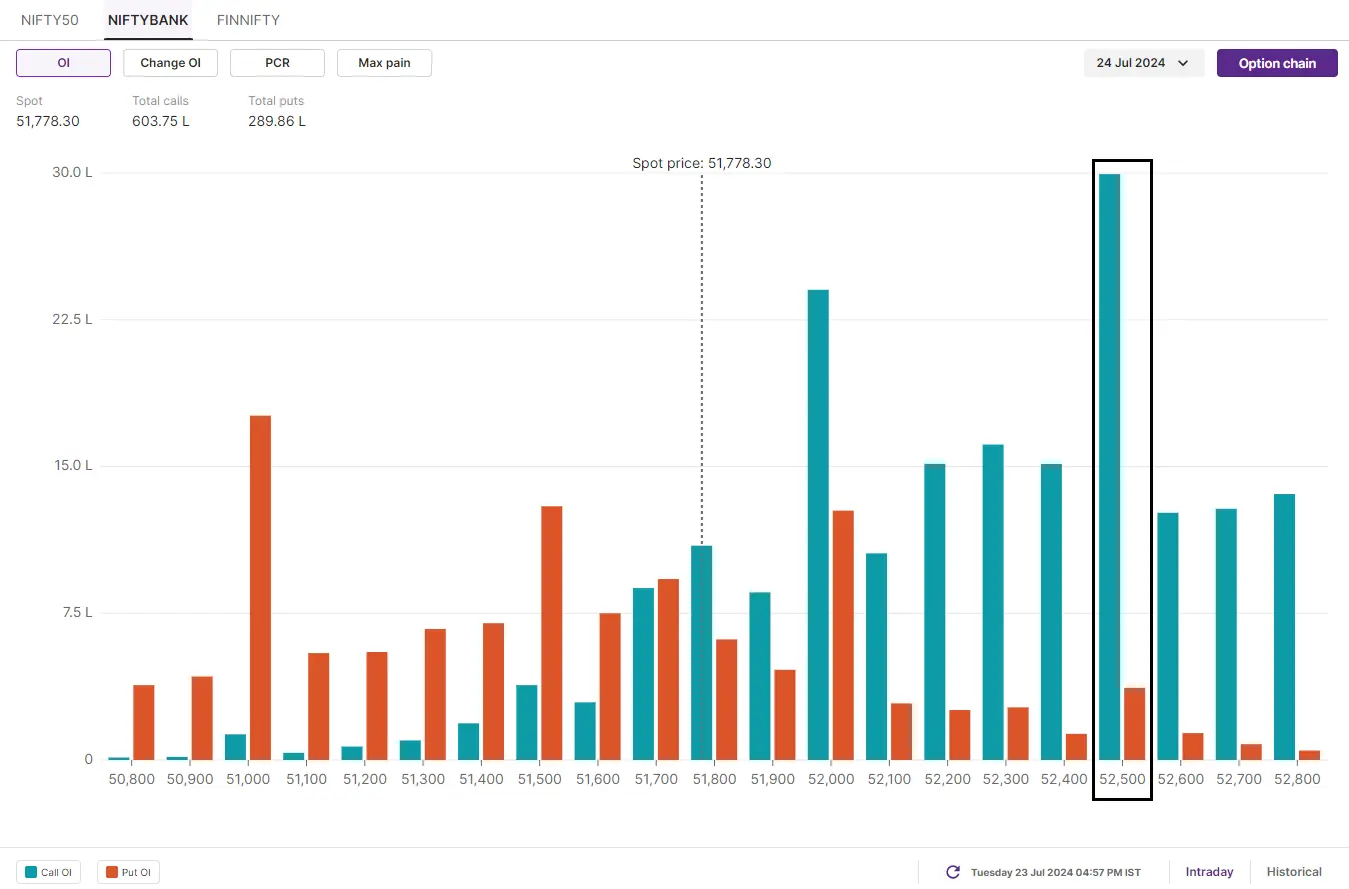Click the 52,000 call OI bar
Image resolution: width=1349 pixels, height=889 pixels.
(x=818, y=525)
